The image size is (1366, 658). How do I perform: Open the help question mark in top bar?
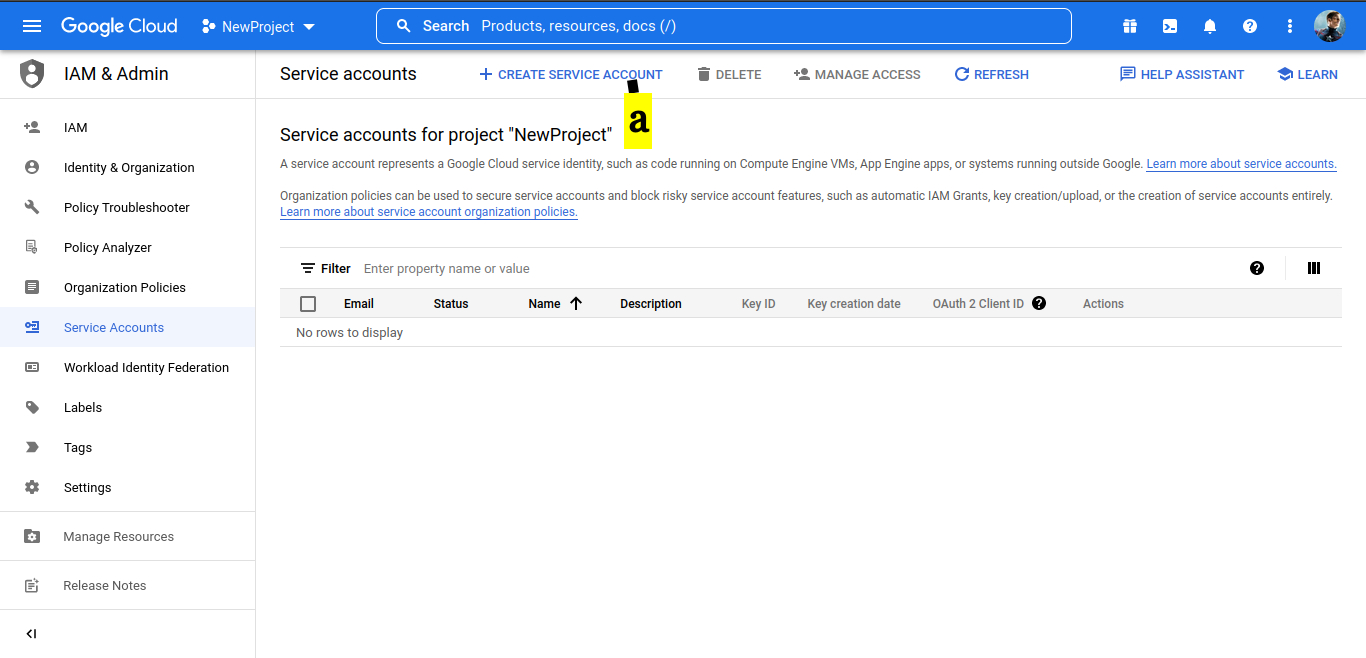(1250, 26)
